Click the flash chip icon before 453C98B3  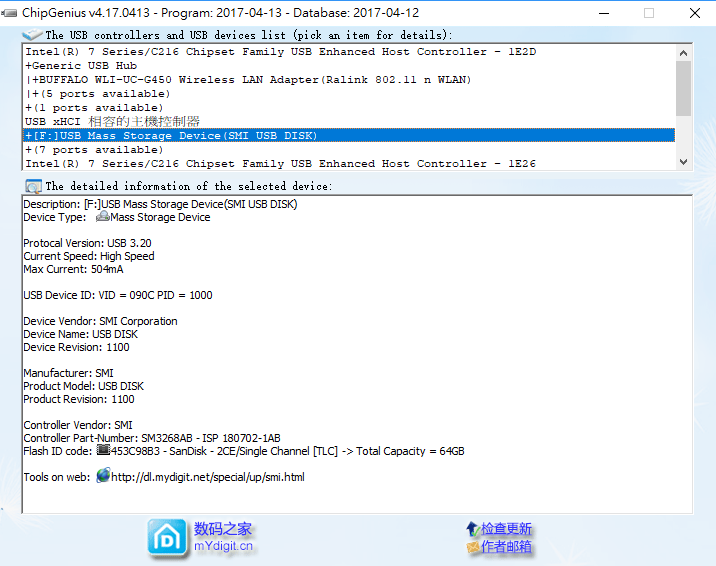[104, 451]
